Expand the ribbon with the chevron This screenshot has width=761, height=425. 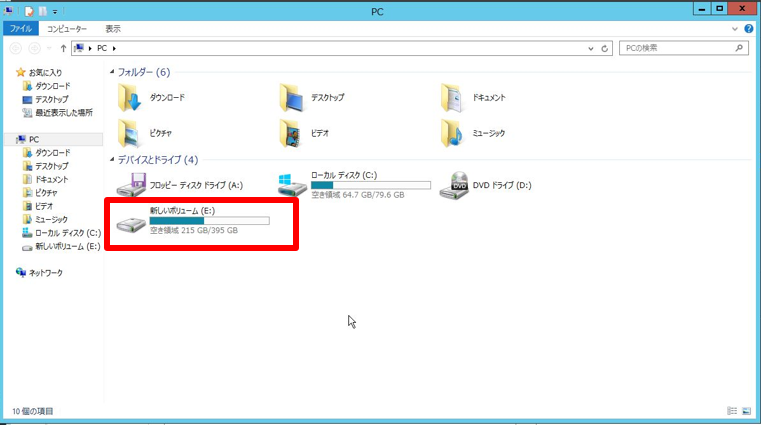[x=736, y=29]
